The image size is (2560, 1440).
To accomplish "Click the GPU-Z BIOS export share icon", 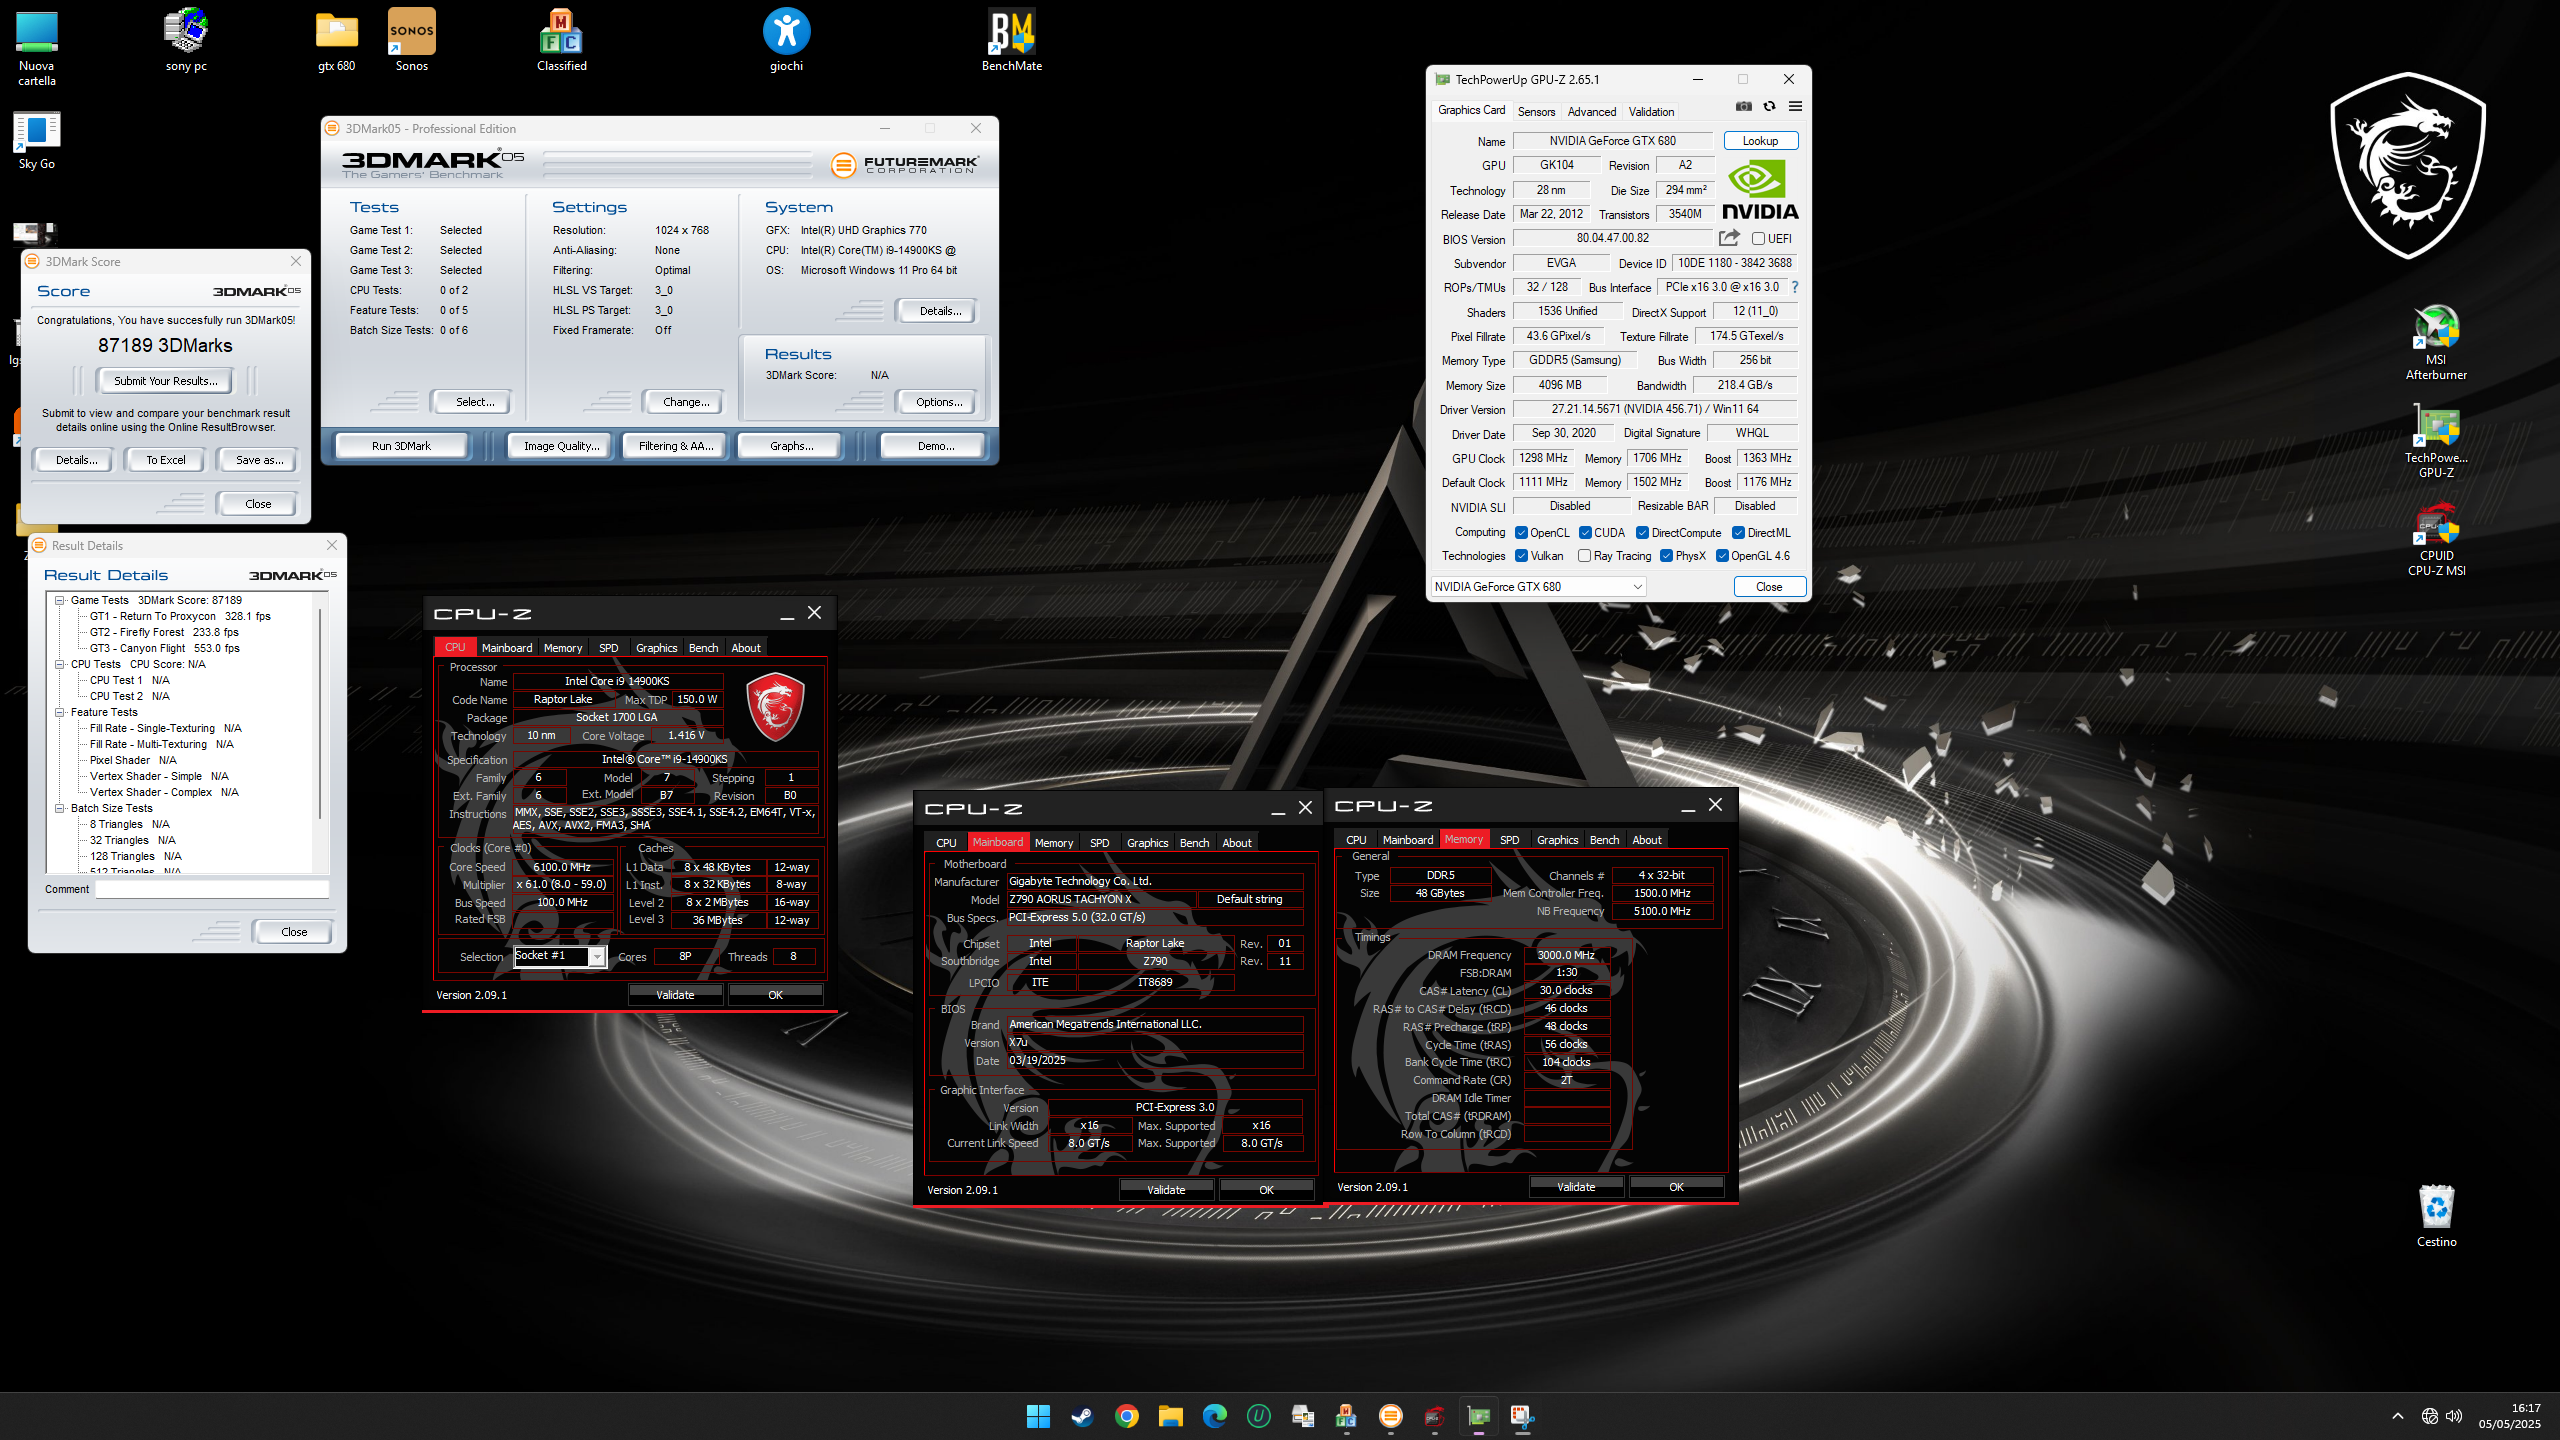I will pyautogui.click(x=1729, y=238).
